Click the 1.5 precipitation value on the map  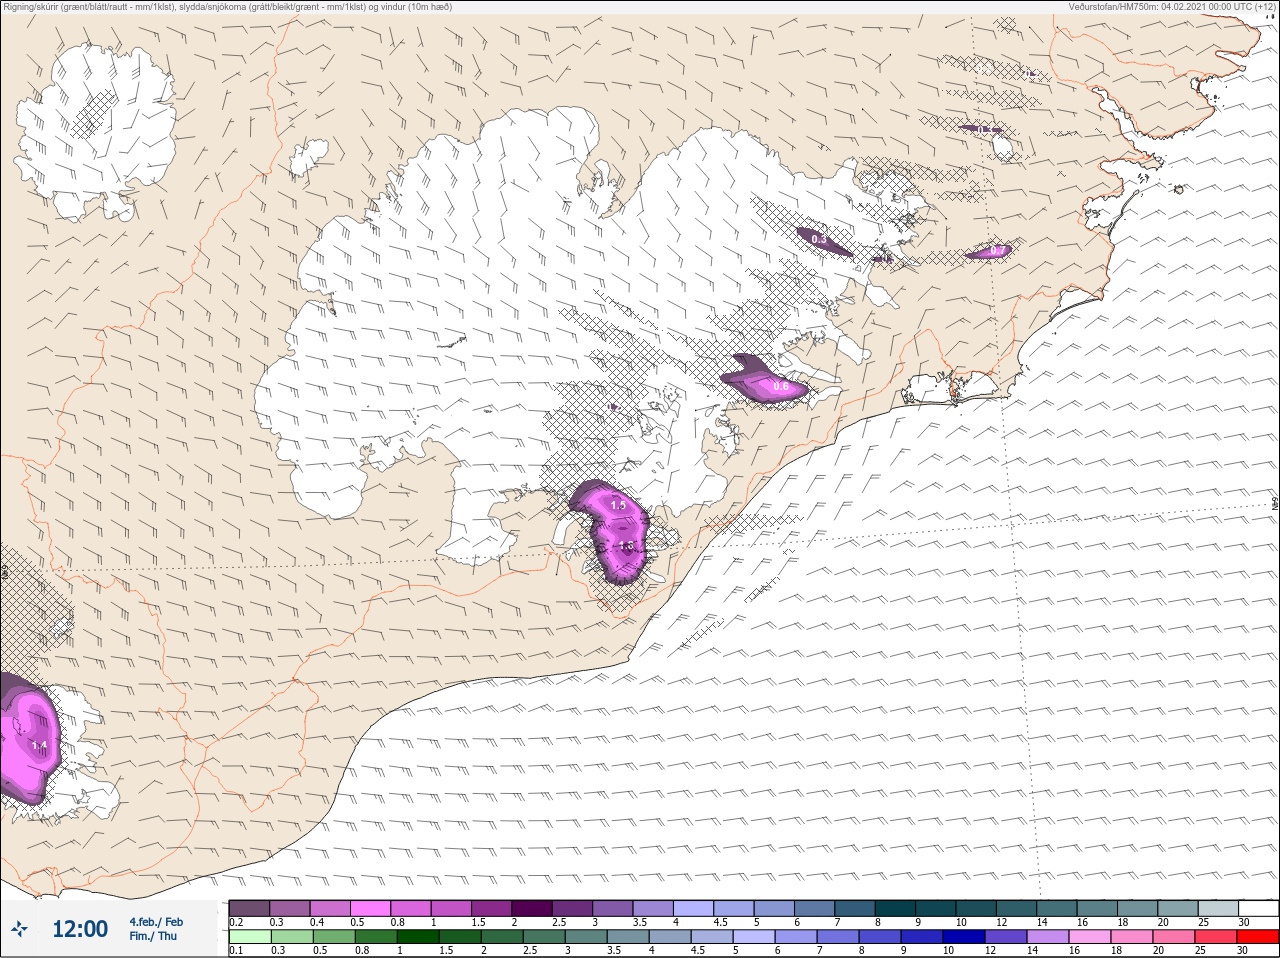tap(618, 506)
